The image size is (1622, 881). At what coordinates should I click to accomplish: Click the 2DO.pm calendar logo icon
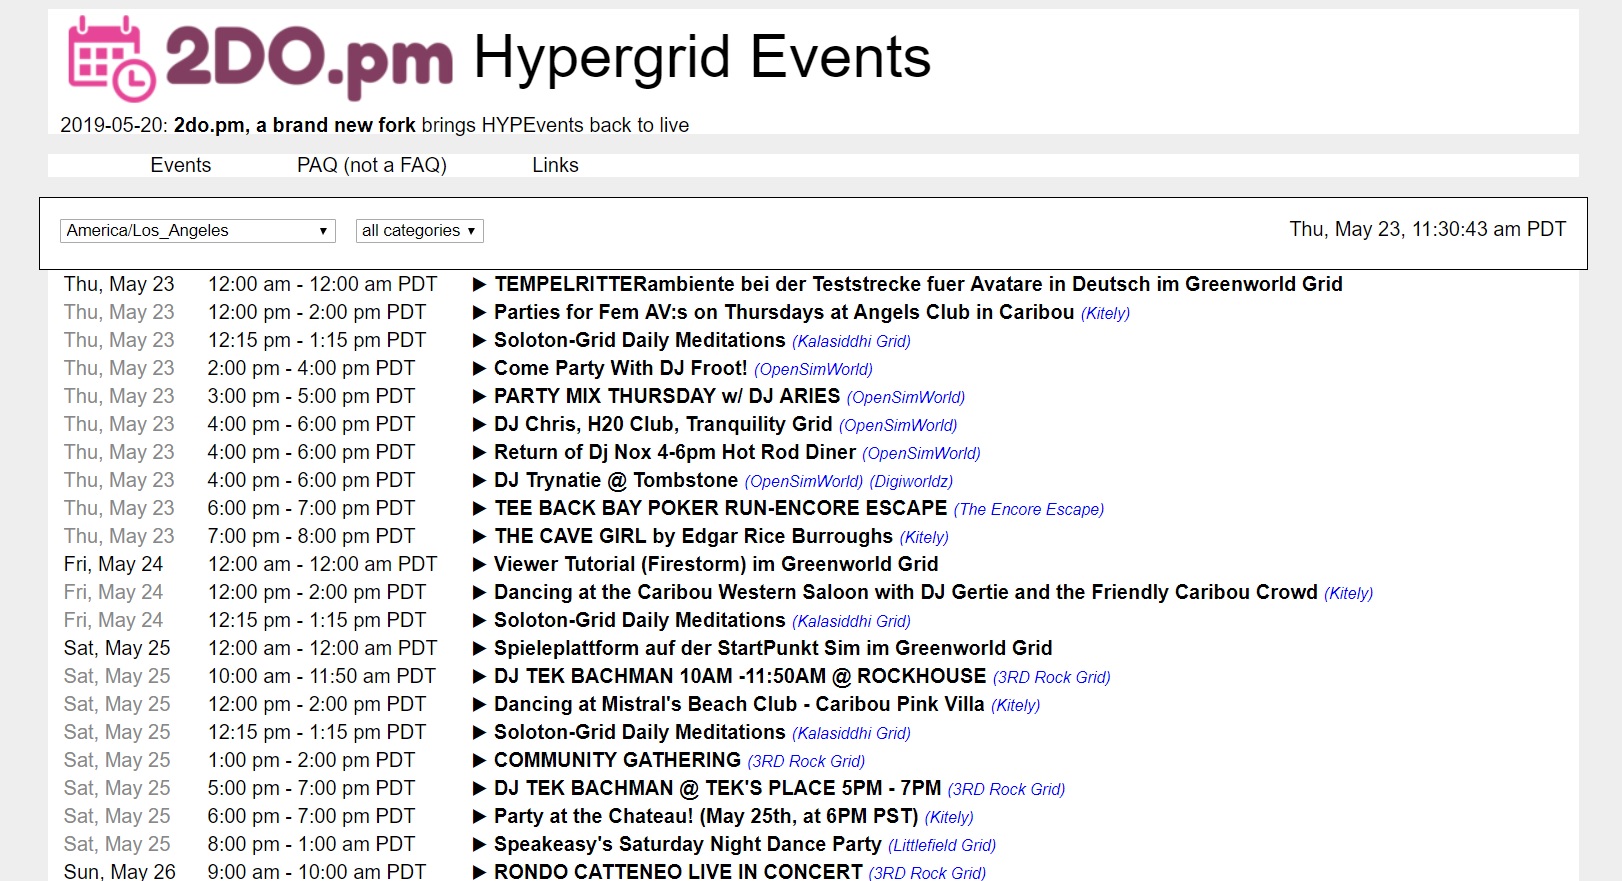[x=111, y=58]
